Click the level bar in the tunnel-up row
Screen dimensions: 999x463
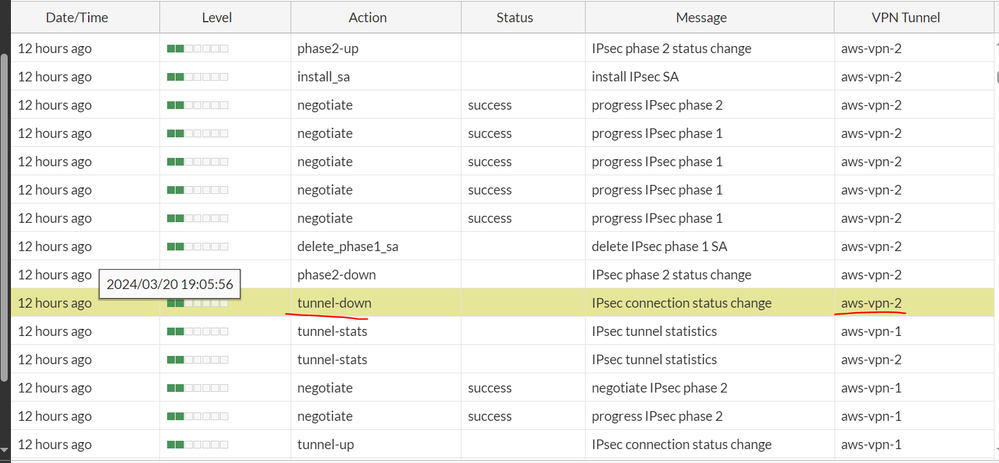click(x=198, y=444)
